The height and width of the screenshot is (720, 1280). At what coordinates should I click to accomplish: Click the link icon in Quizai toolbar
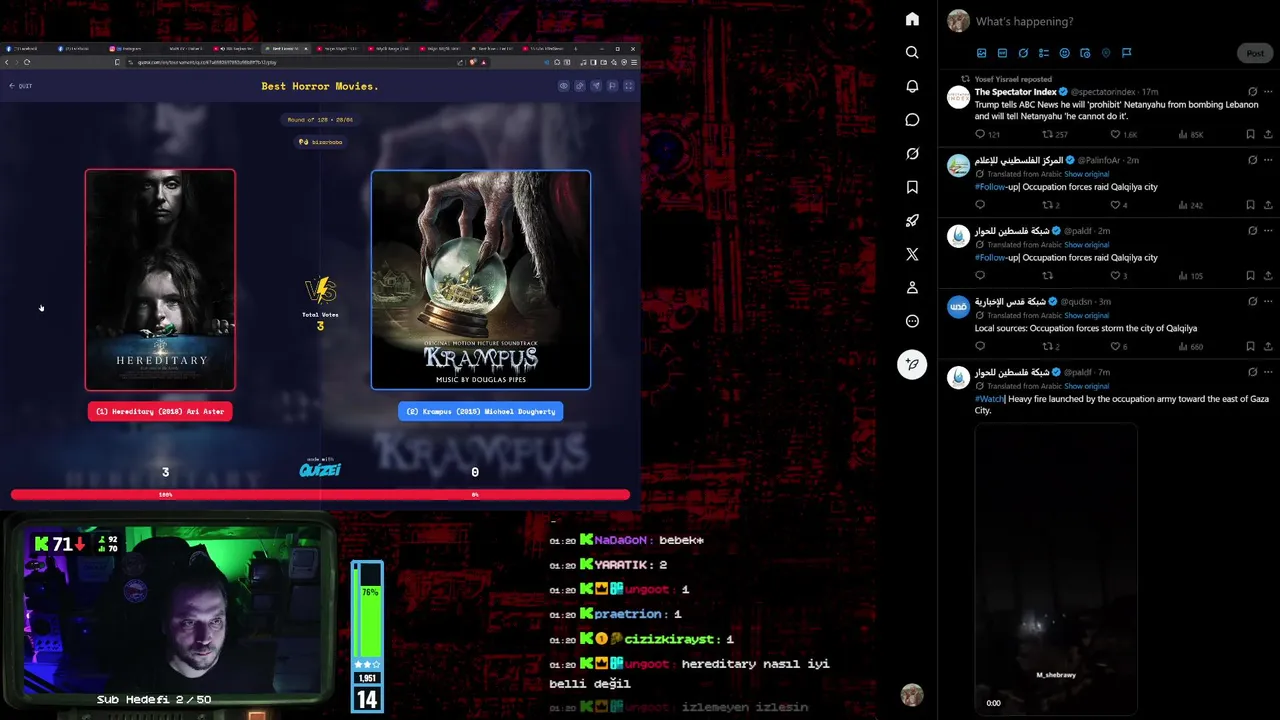pos(579,86)
